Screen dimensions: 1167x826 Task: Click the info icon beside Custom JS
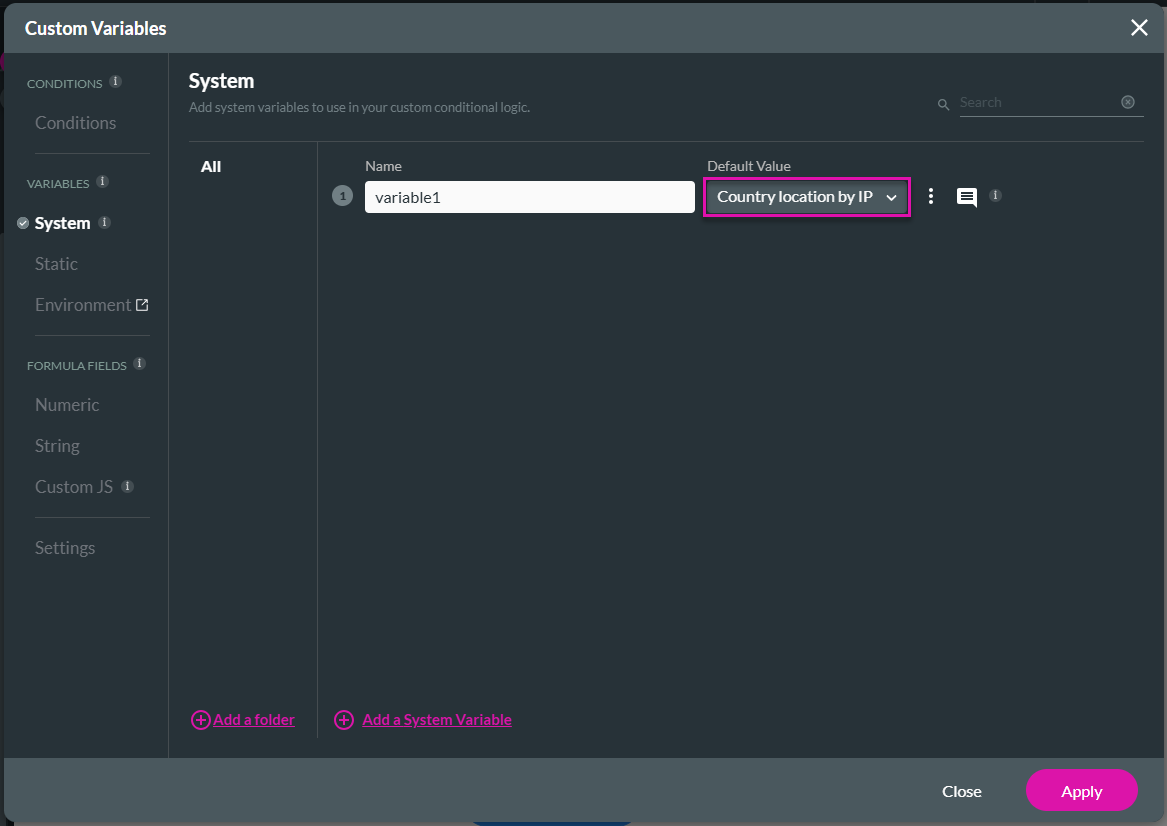pyautogui.click(x=127, y=487)
